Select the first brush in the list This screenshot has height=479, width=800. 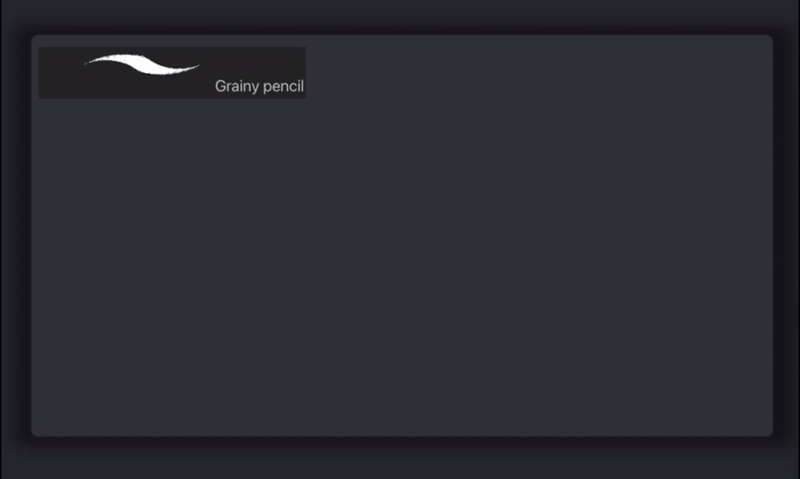tap(172, 72)
